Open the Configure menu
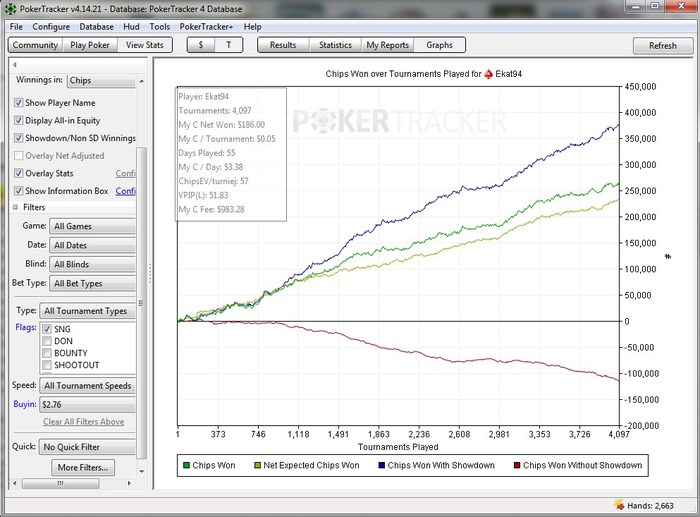Image resolution: width=700 pixels, height=517 pixels. tap(51, 27)
